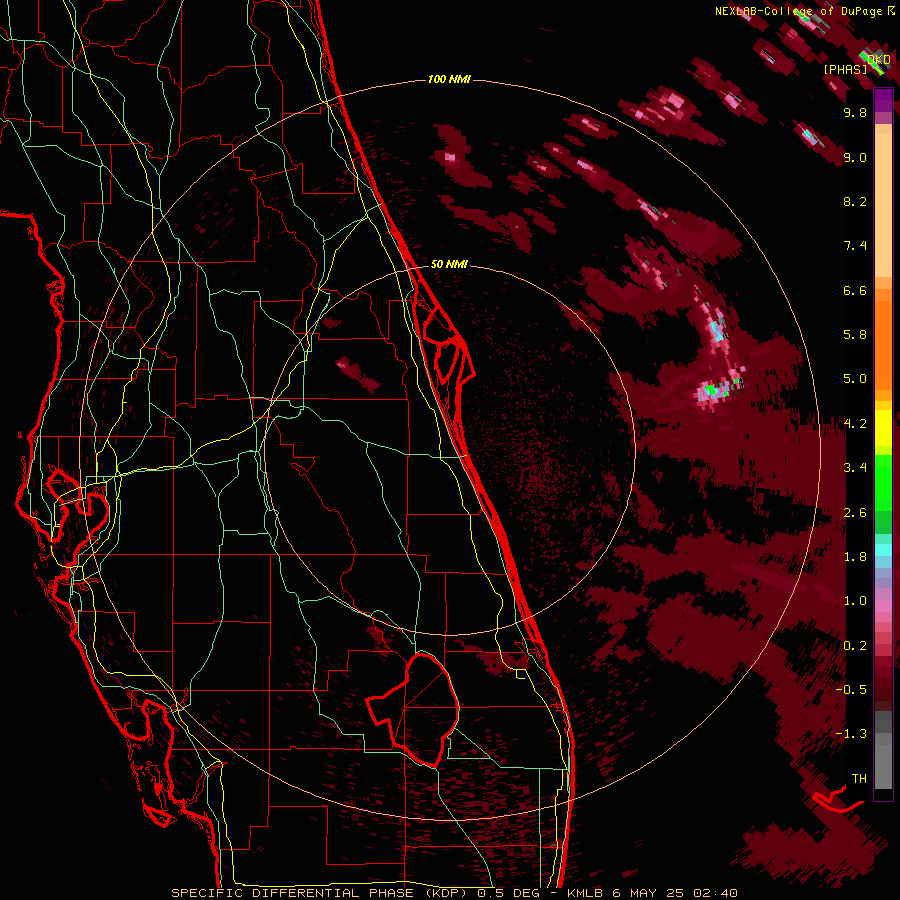This screenshot has width=900, height=900.
Task: Click the "0.2" legend value
Action: 855,646
